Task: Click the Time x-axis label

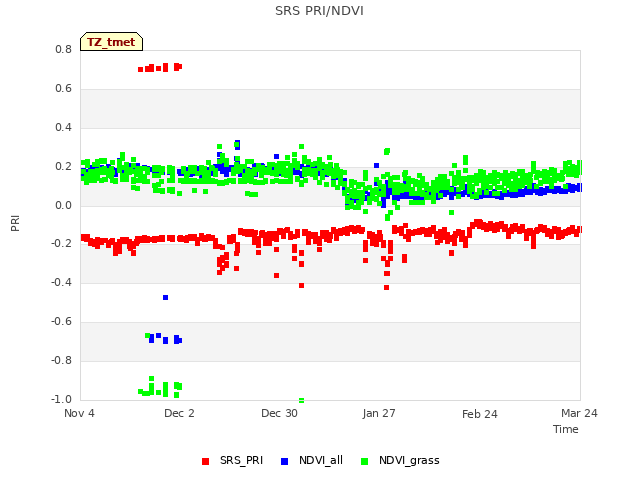Action: (x=566, y=429)
